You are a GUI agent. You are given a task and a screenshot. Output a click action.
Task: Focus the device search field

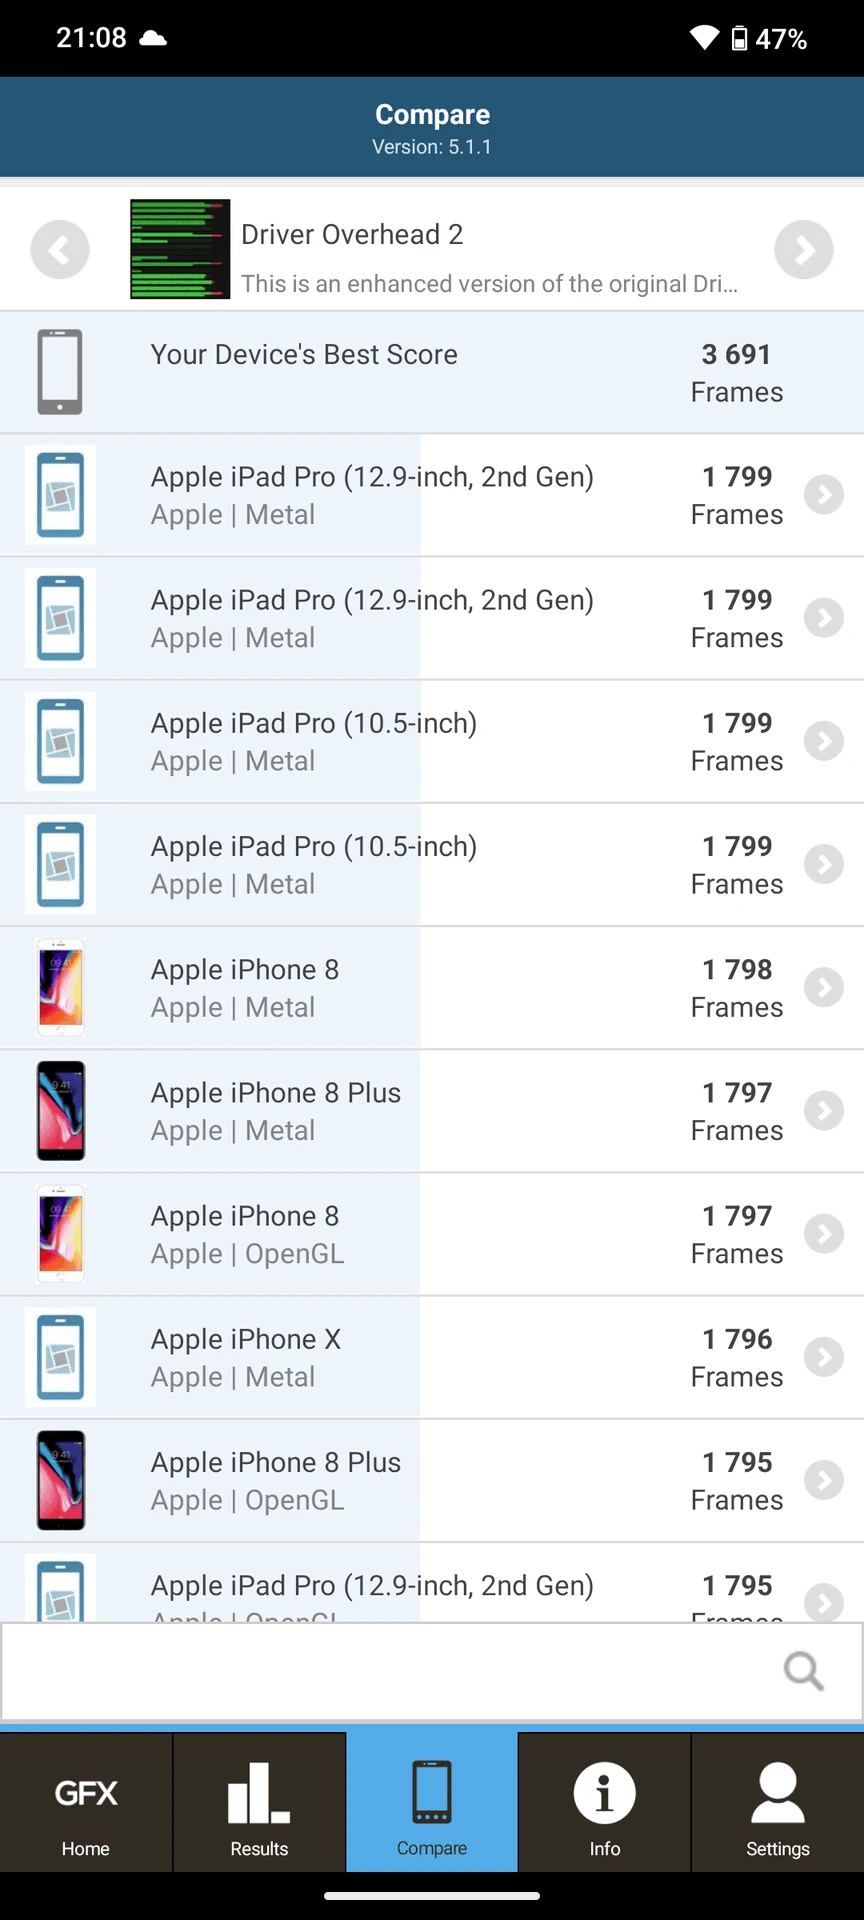[x=432, y=1672]
